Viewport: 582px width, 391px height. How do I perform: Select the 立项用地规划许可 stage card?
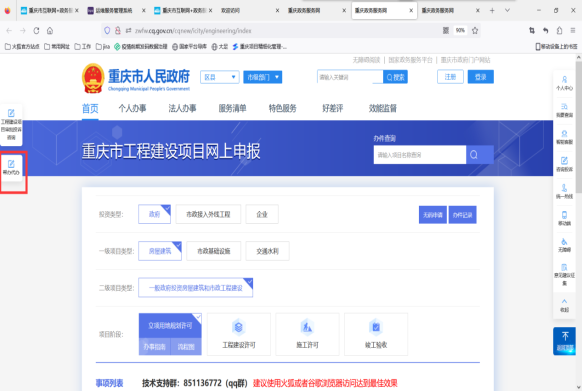[170, 326]
